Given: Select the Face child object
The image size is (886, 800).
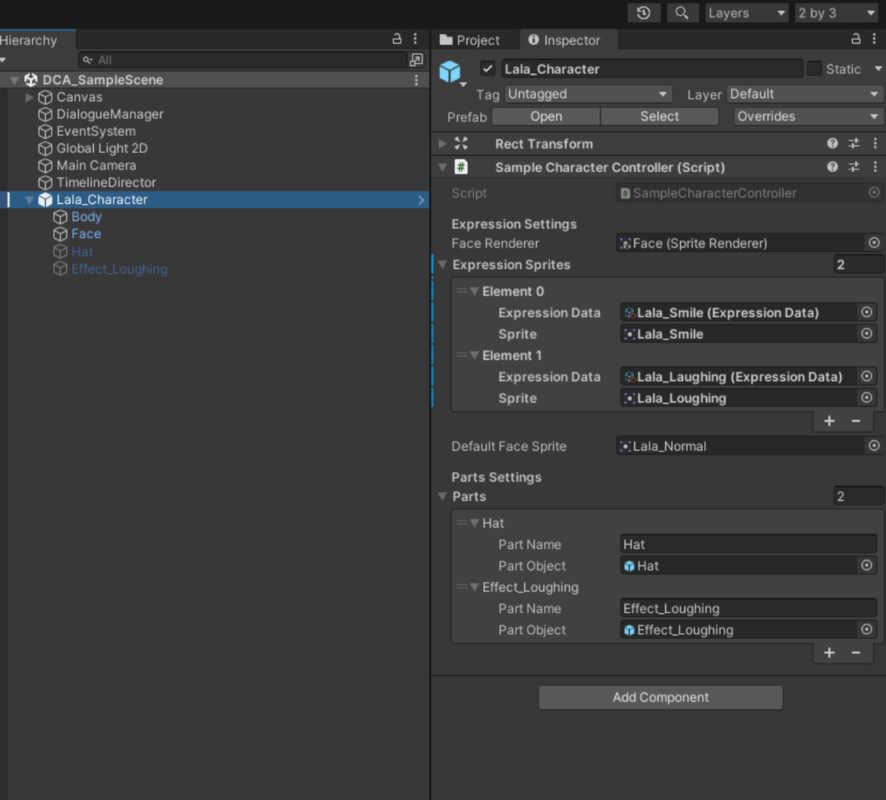Looking at the screenshot, I should [86, 234].
